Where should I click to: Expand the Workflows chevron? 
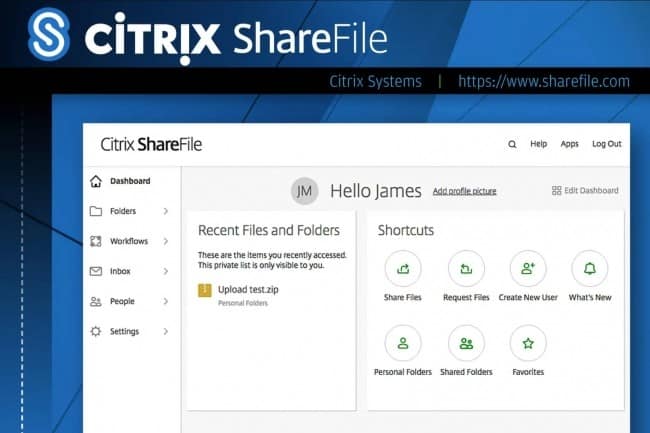(x=166, y=241)
